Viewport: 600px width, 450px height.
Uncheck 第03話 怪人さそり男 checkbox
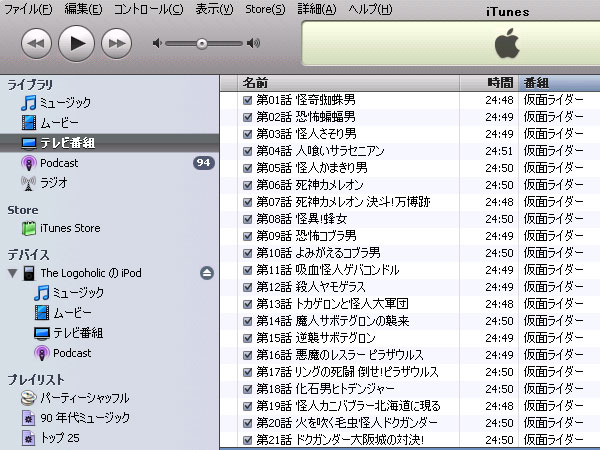point(248,134)
